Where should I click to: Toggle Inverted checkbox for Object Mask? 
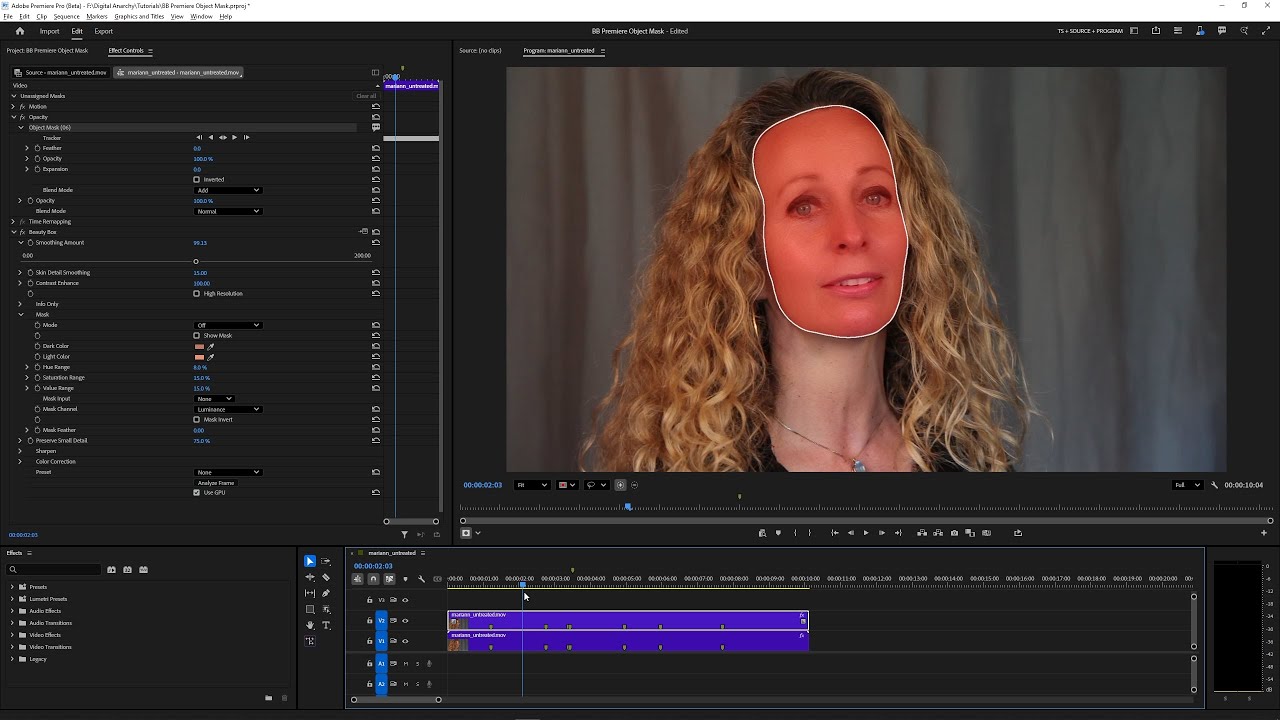[x=196, y=180]
